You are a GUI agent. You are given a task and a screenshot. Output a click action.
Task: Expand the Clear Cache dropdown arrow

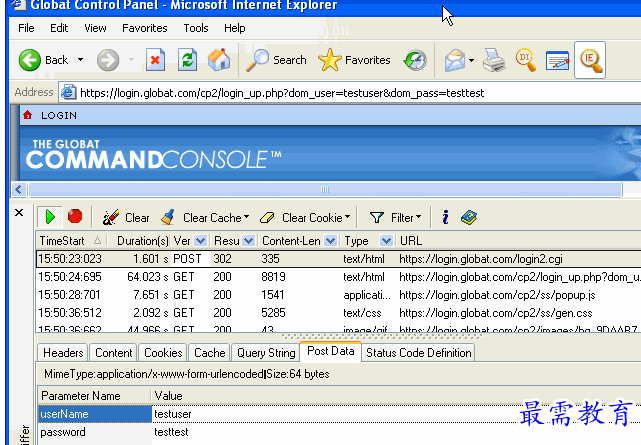click(247, 217)
